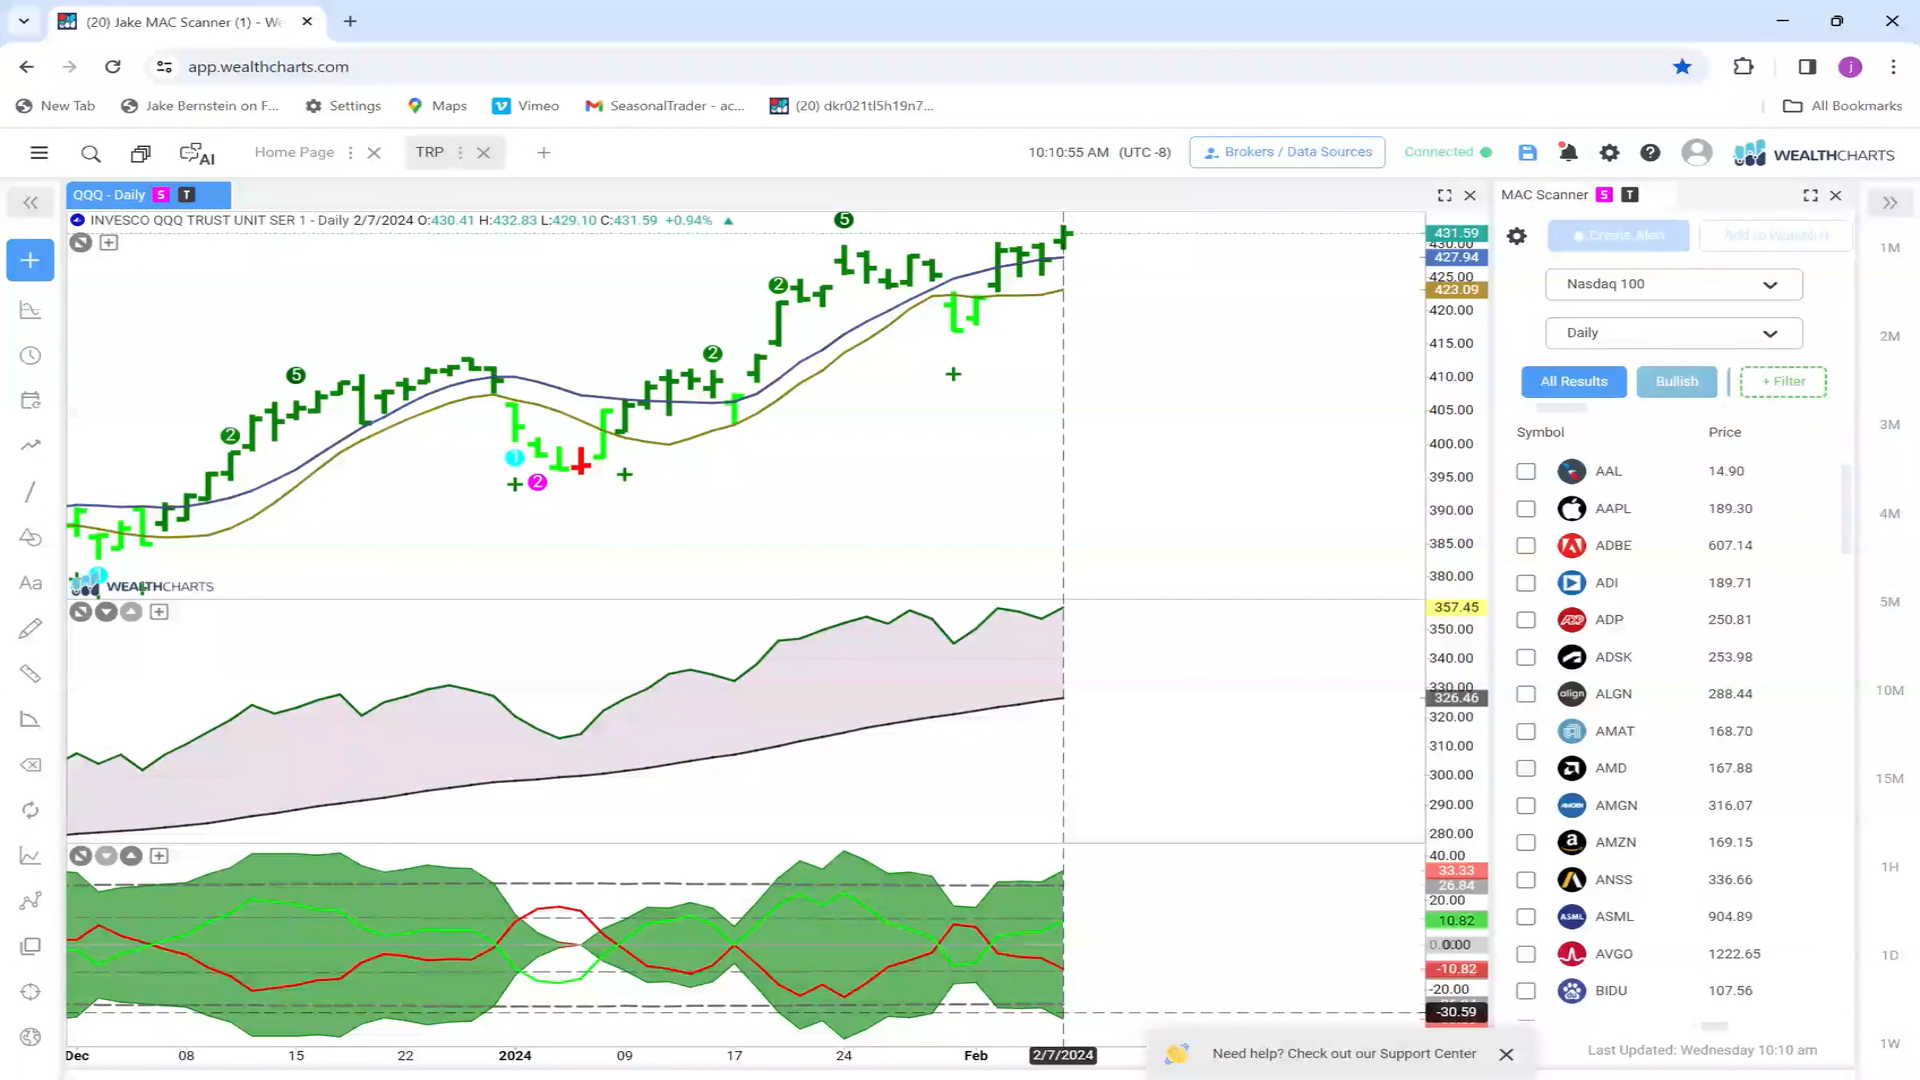
Task: Check the AMD symbol checkbox
Action: [1525, 768]
